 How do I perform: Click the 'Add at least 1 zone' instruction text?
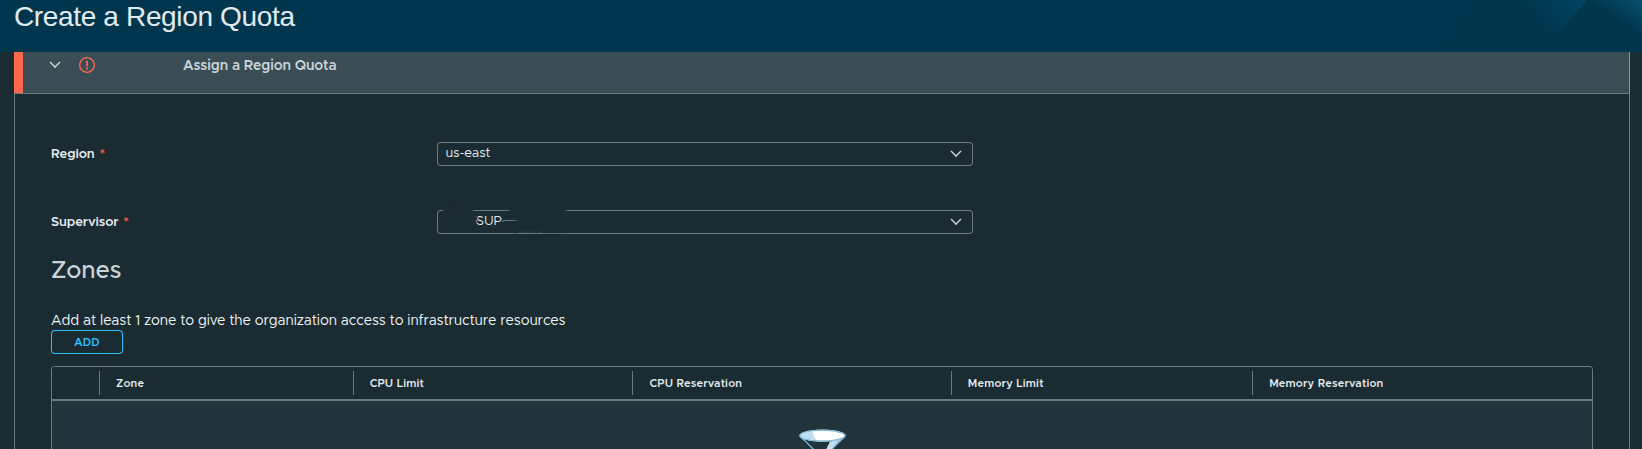pos(308,320)
